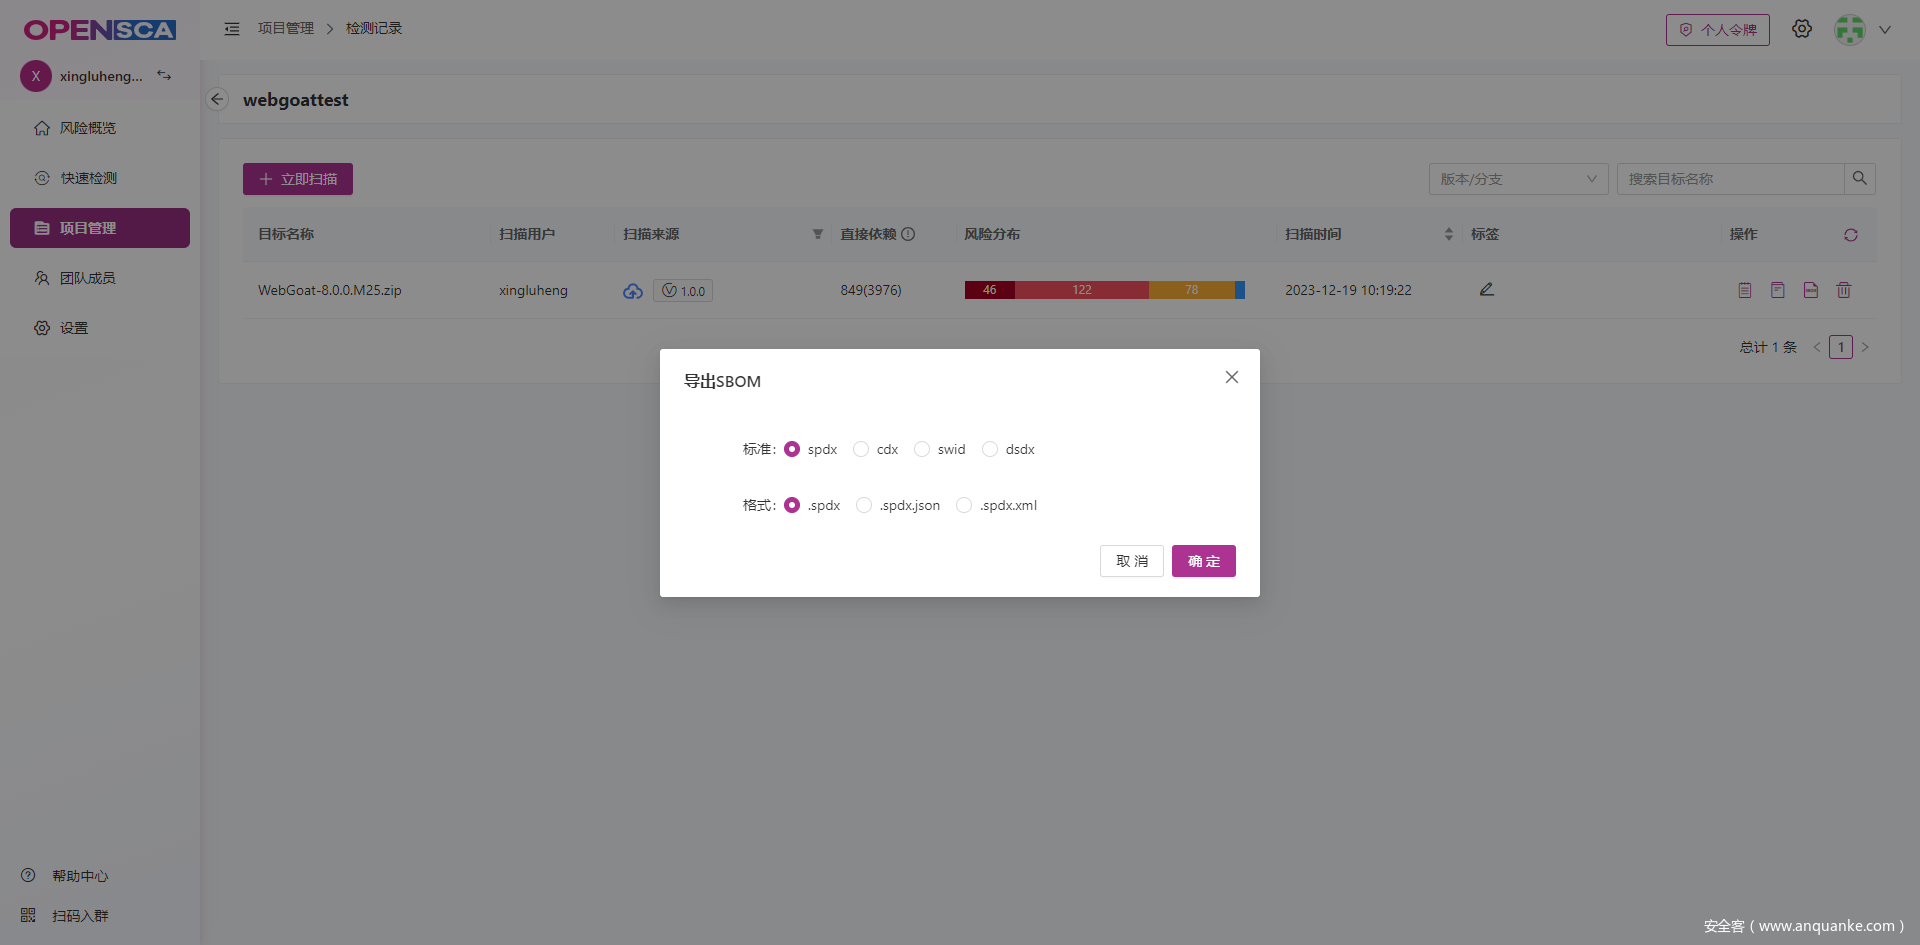Choose the .spdx.json format option
1920x945 pixels.
click(x=864, y=505)
